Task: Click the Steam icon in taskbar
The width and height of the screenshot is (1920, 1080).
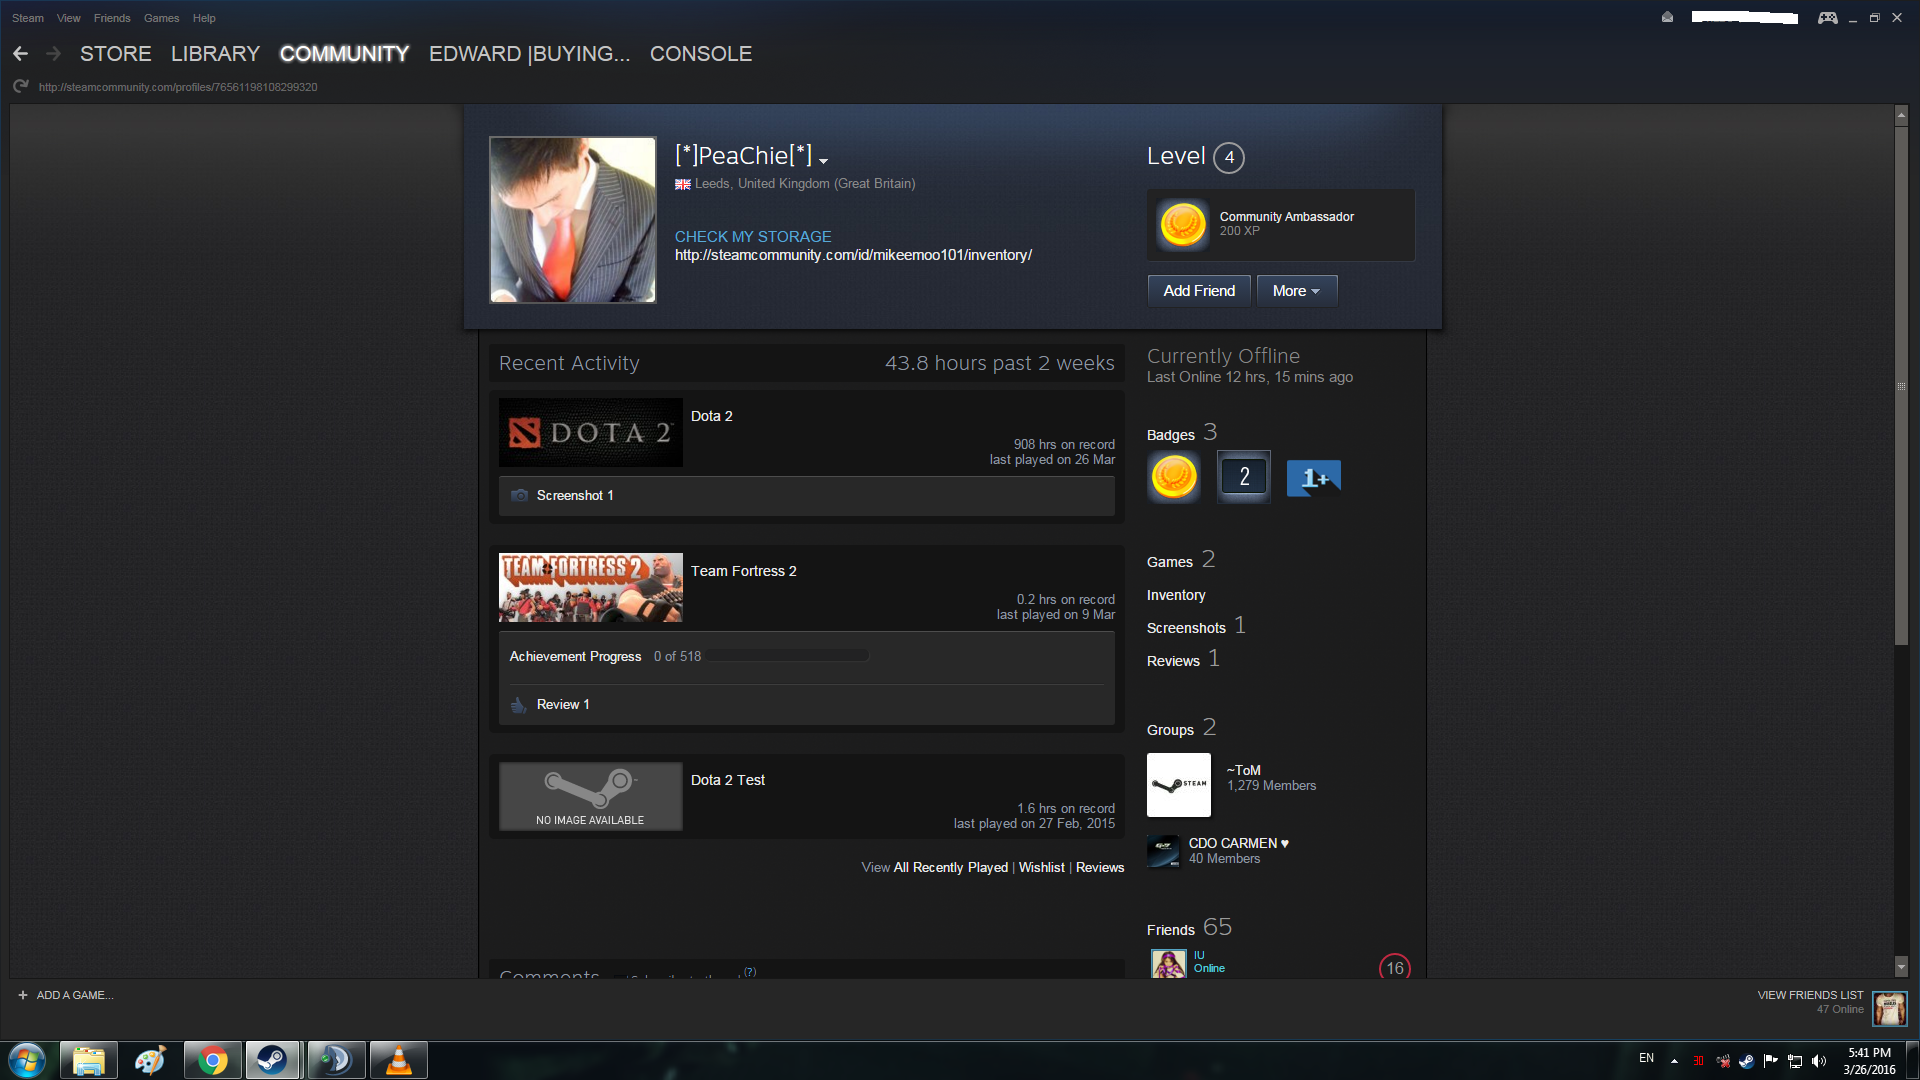Action: [x=273, y=1060]
